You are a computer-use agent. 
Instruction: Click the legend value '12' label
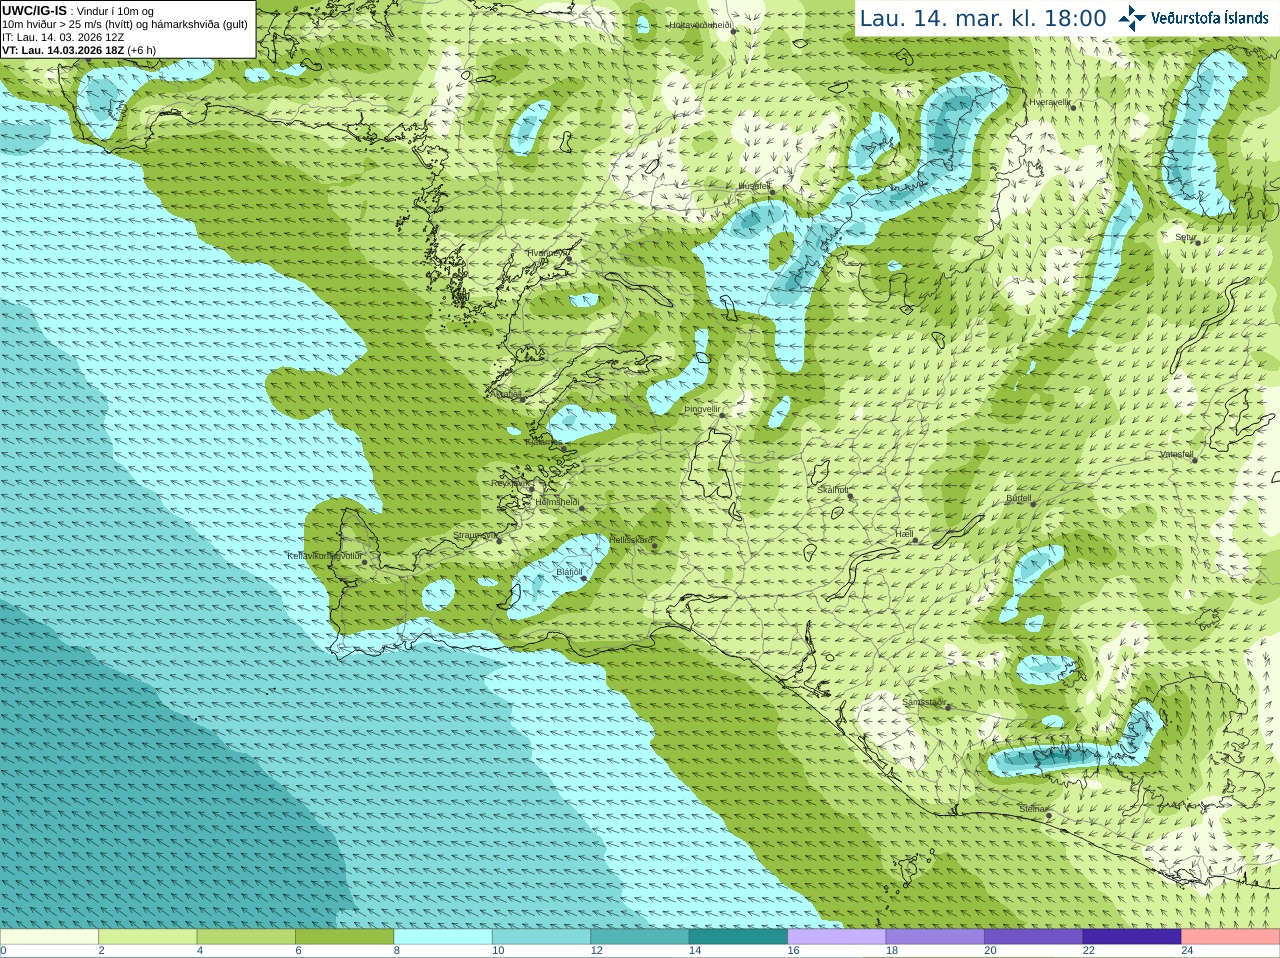coord(596,951)
